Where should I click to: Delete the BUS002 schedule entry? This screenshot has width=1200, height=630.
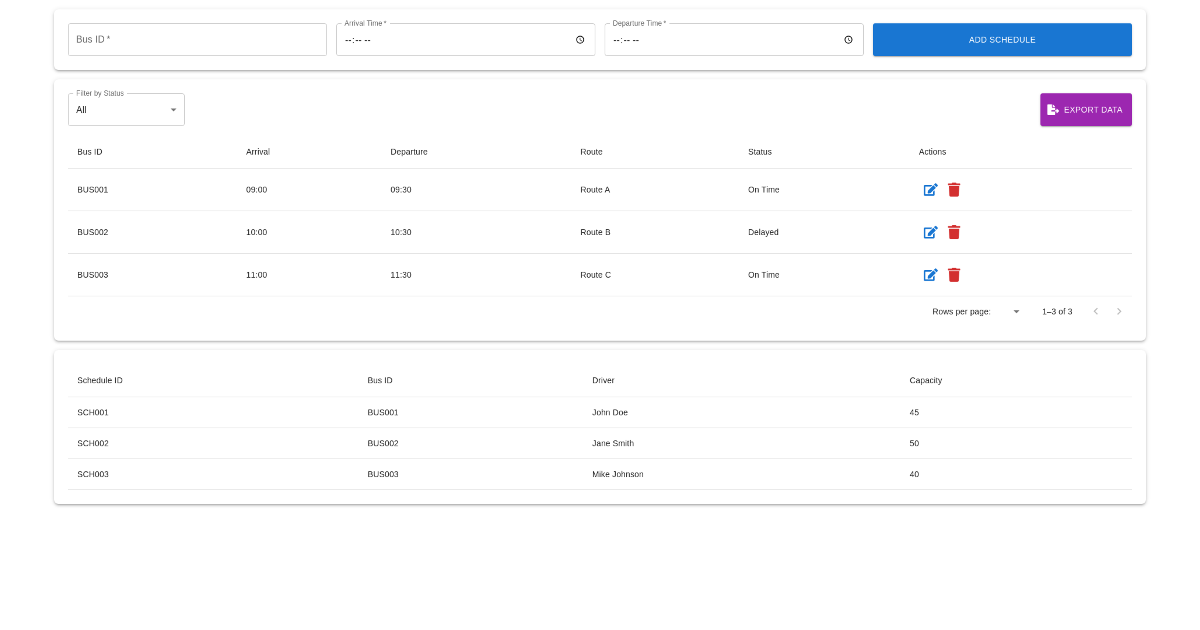(x=954, y=232)
